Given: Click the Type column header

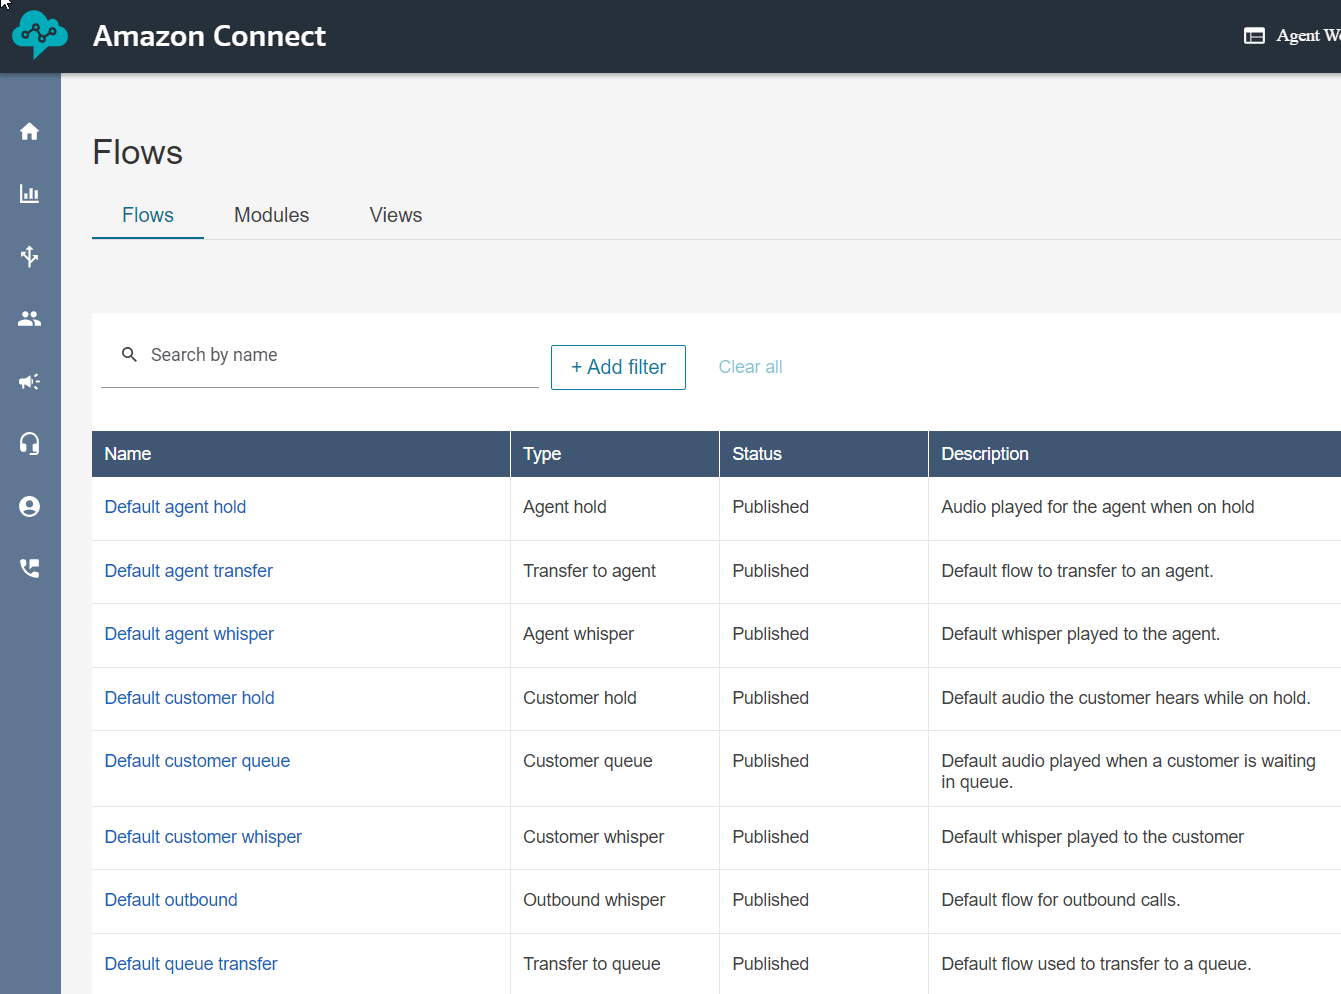Looking at the screenshot, I should click(615, 454).
